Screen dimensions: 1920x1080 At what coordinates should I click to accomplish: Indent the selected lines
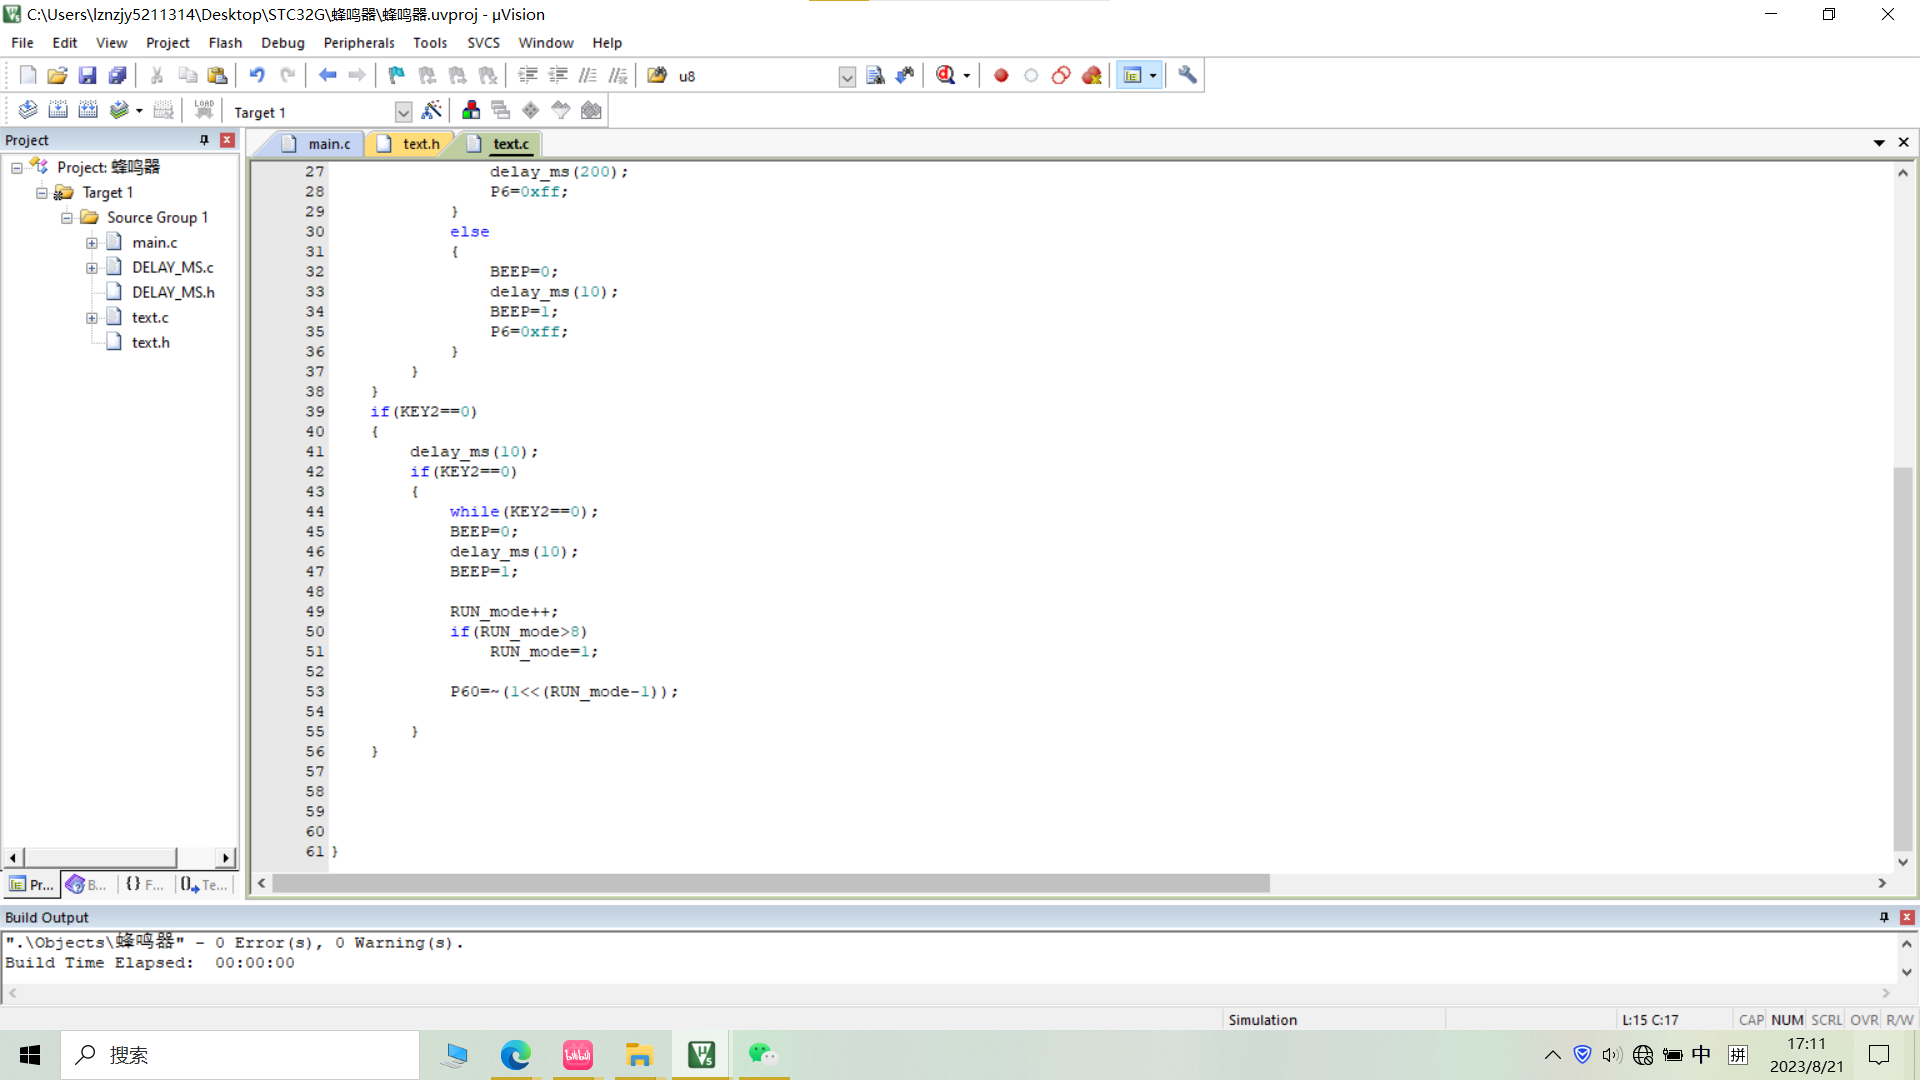(528, 75)
